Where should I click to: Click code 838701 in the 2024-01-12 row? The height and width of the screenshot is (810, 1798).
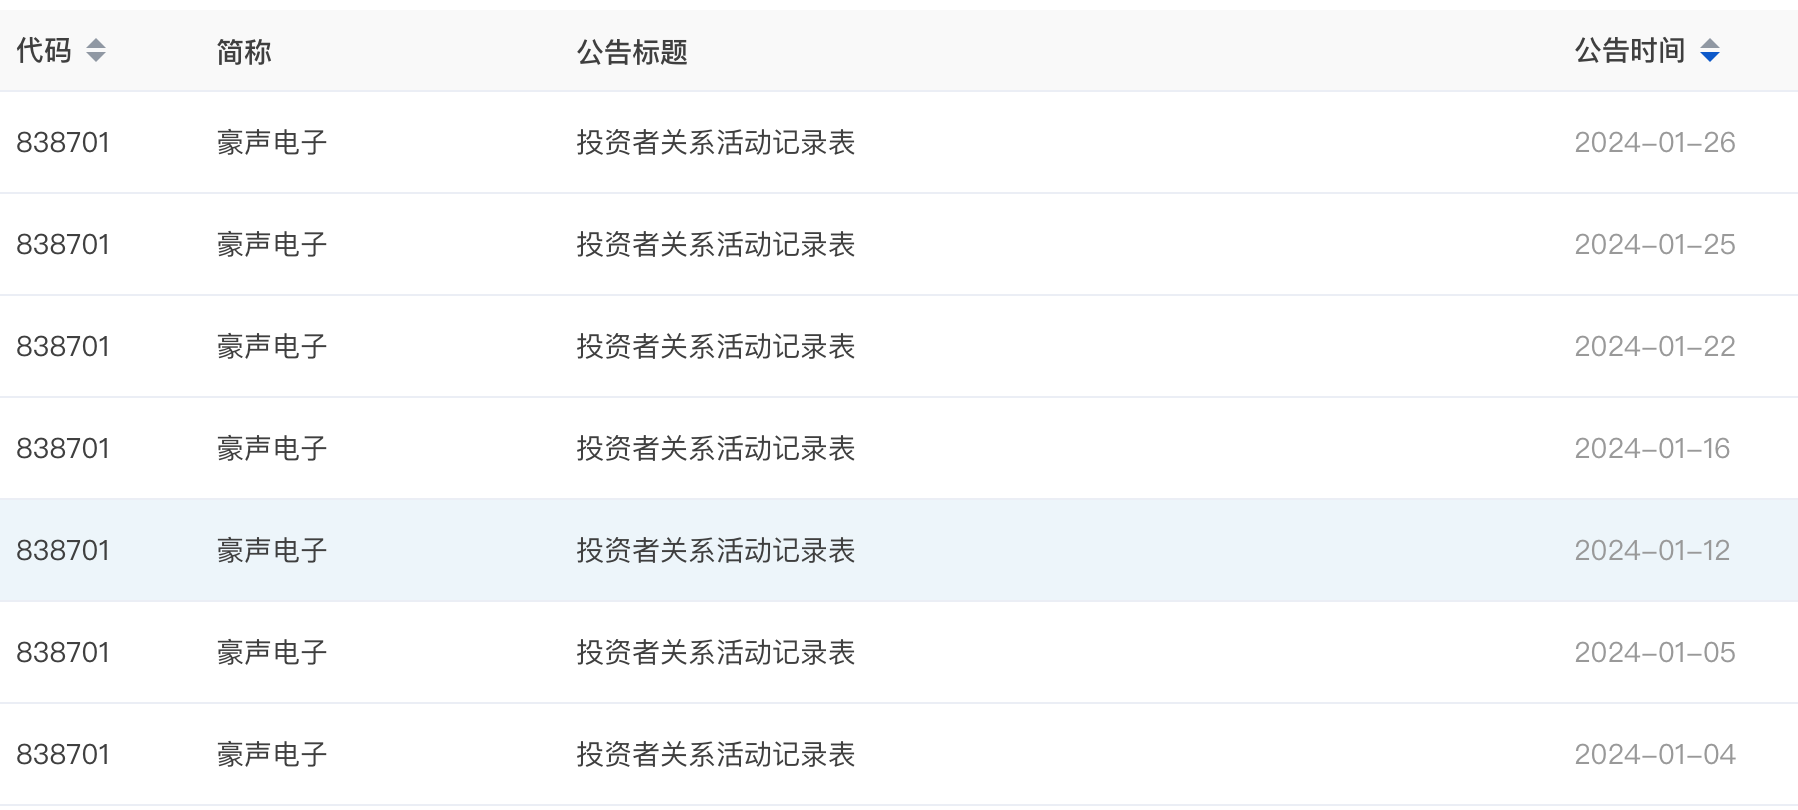63,551
